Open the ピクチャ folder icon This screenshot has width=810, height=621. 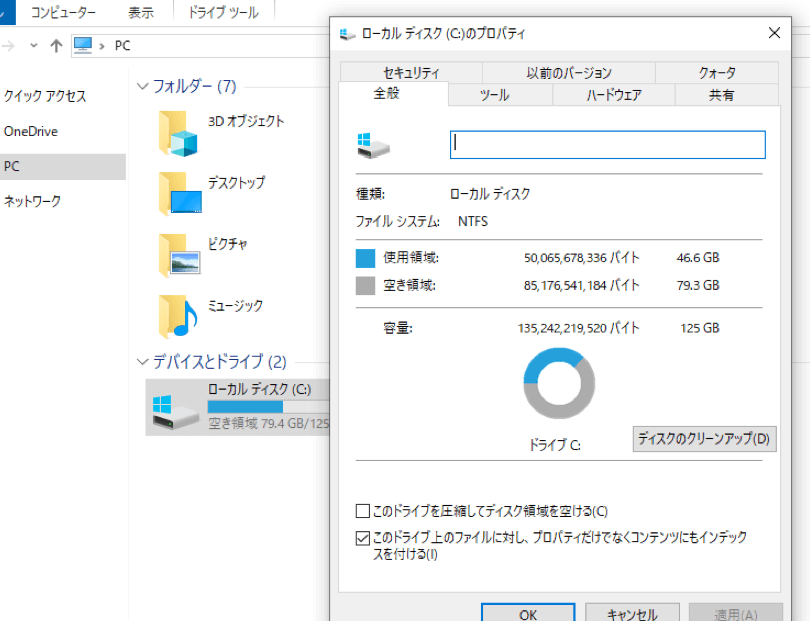[179, 255]
